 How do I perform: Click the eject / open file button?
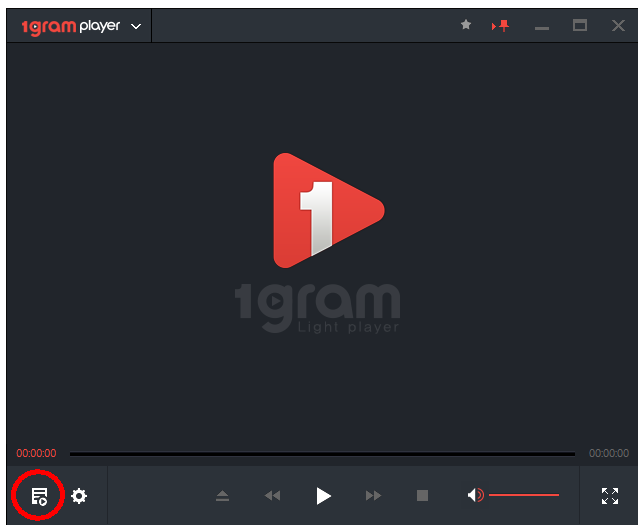coord(223,496)
